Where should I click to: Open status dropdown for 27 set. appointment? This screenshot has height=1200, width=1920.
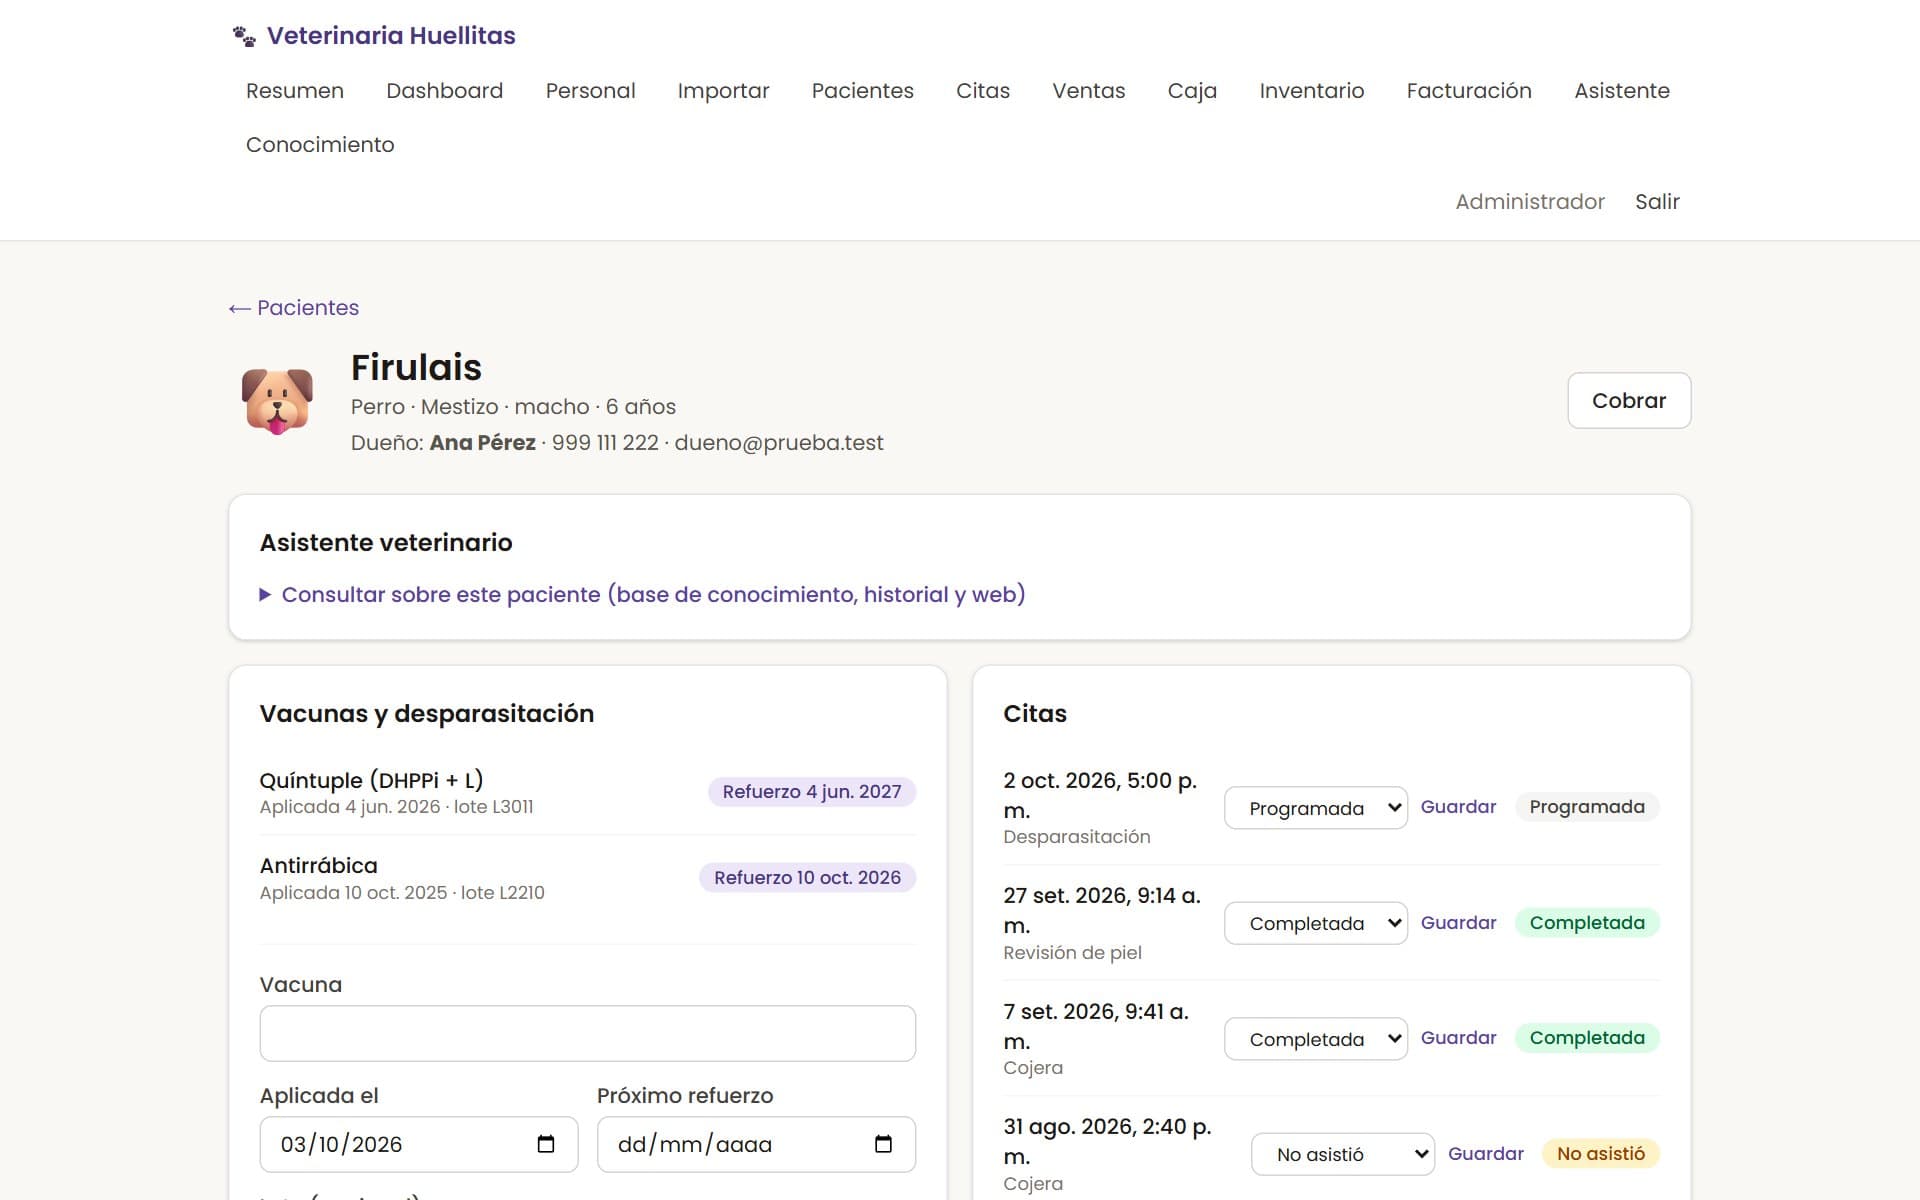pos(1315,923)
